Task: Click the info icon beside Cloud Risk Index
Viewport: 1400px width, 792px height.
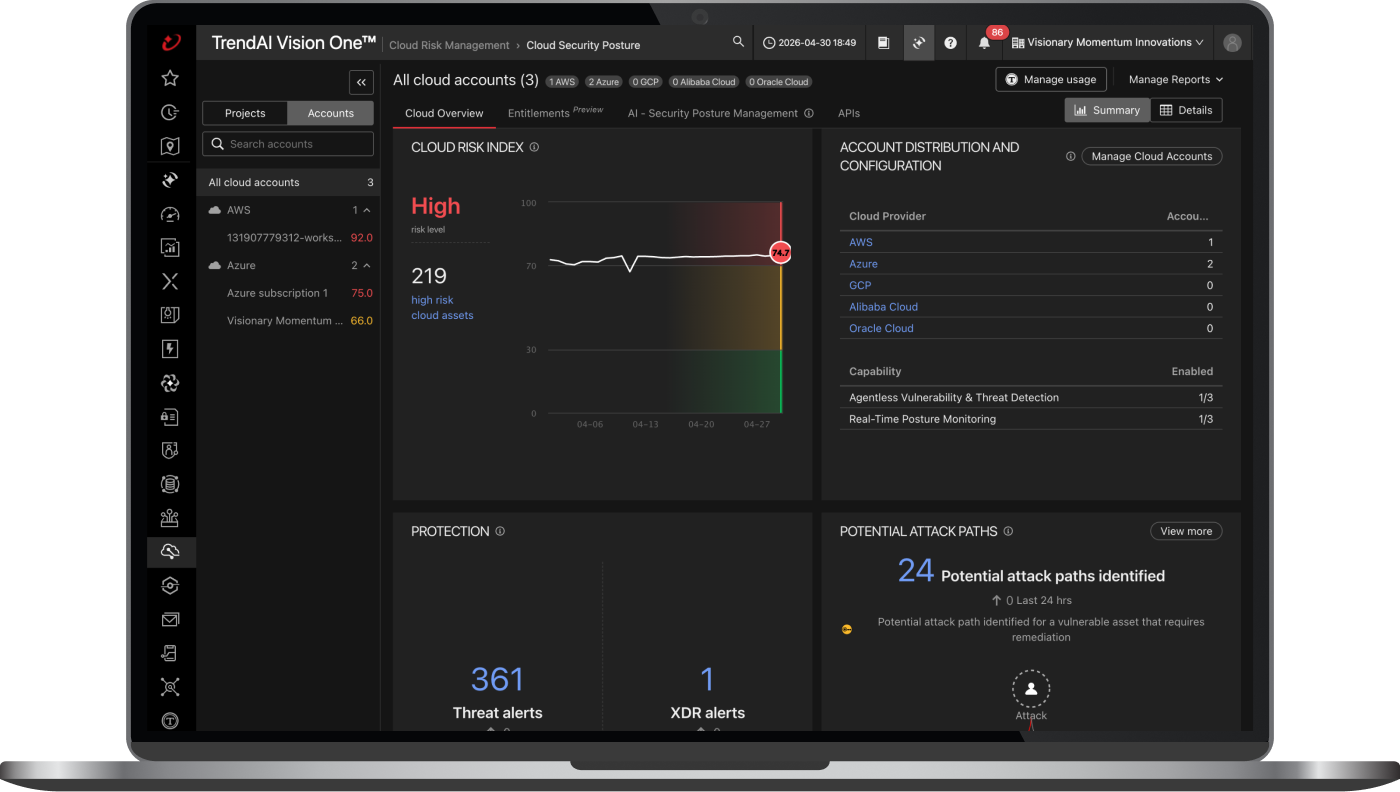Action: coord(534,147)
